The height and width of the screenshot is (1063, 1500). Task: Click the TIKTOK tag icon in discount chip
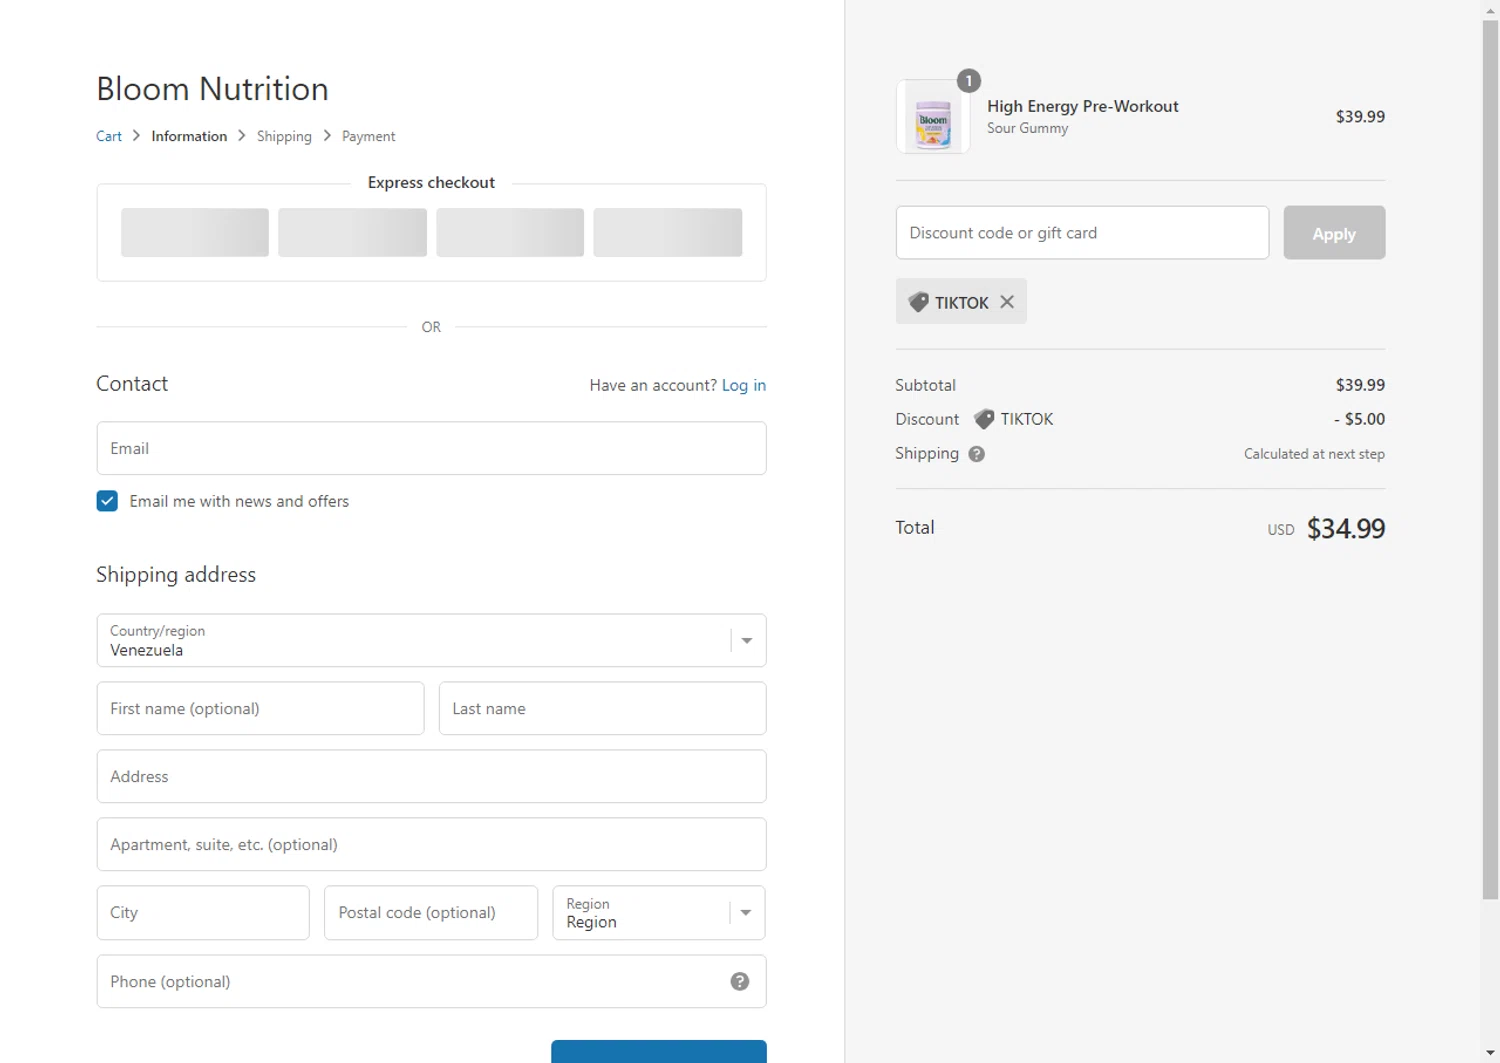918,302
